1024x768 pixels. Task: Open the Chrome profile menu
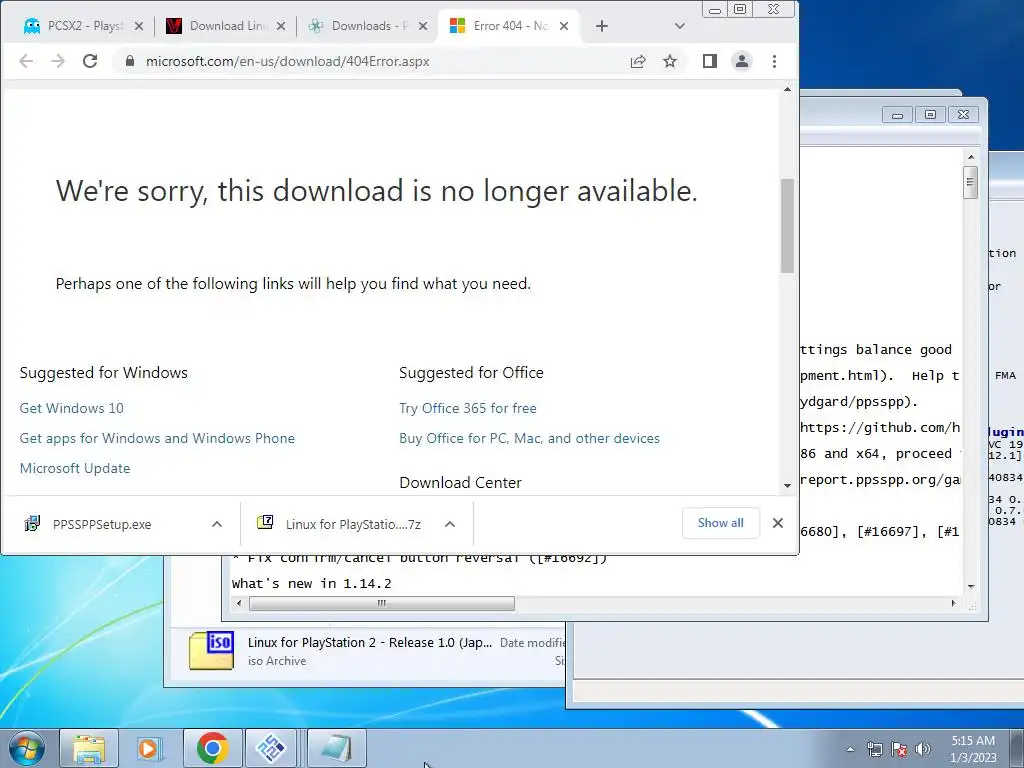click(742, 61)
